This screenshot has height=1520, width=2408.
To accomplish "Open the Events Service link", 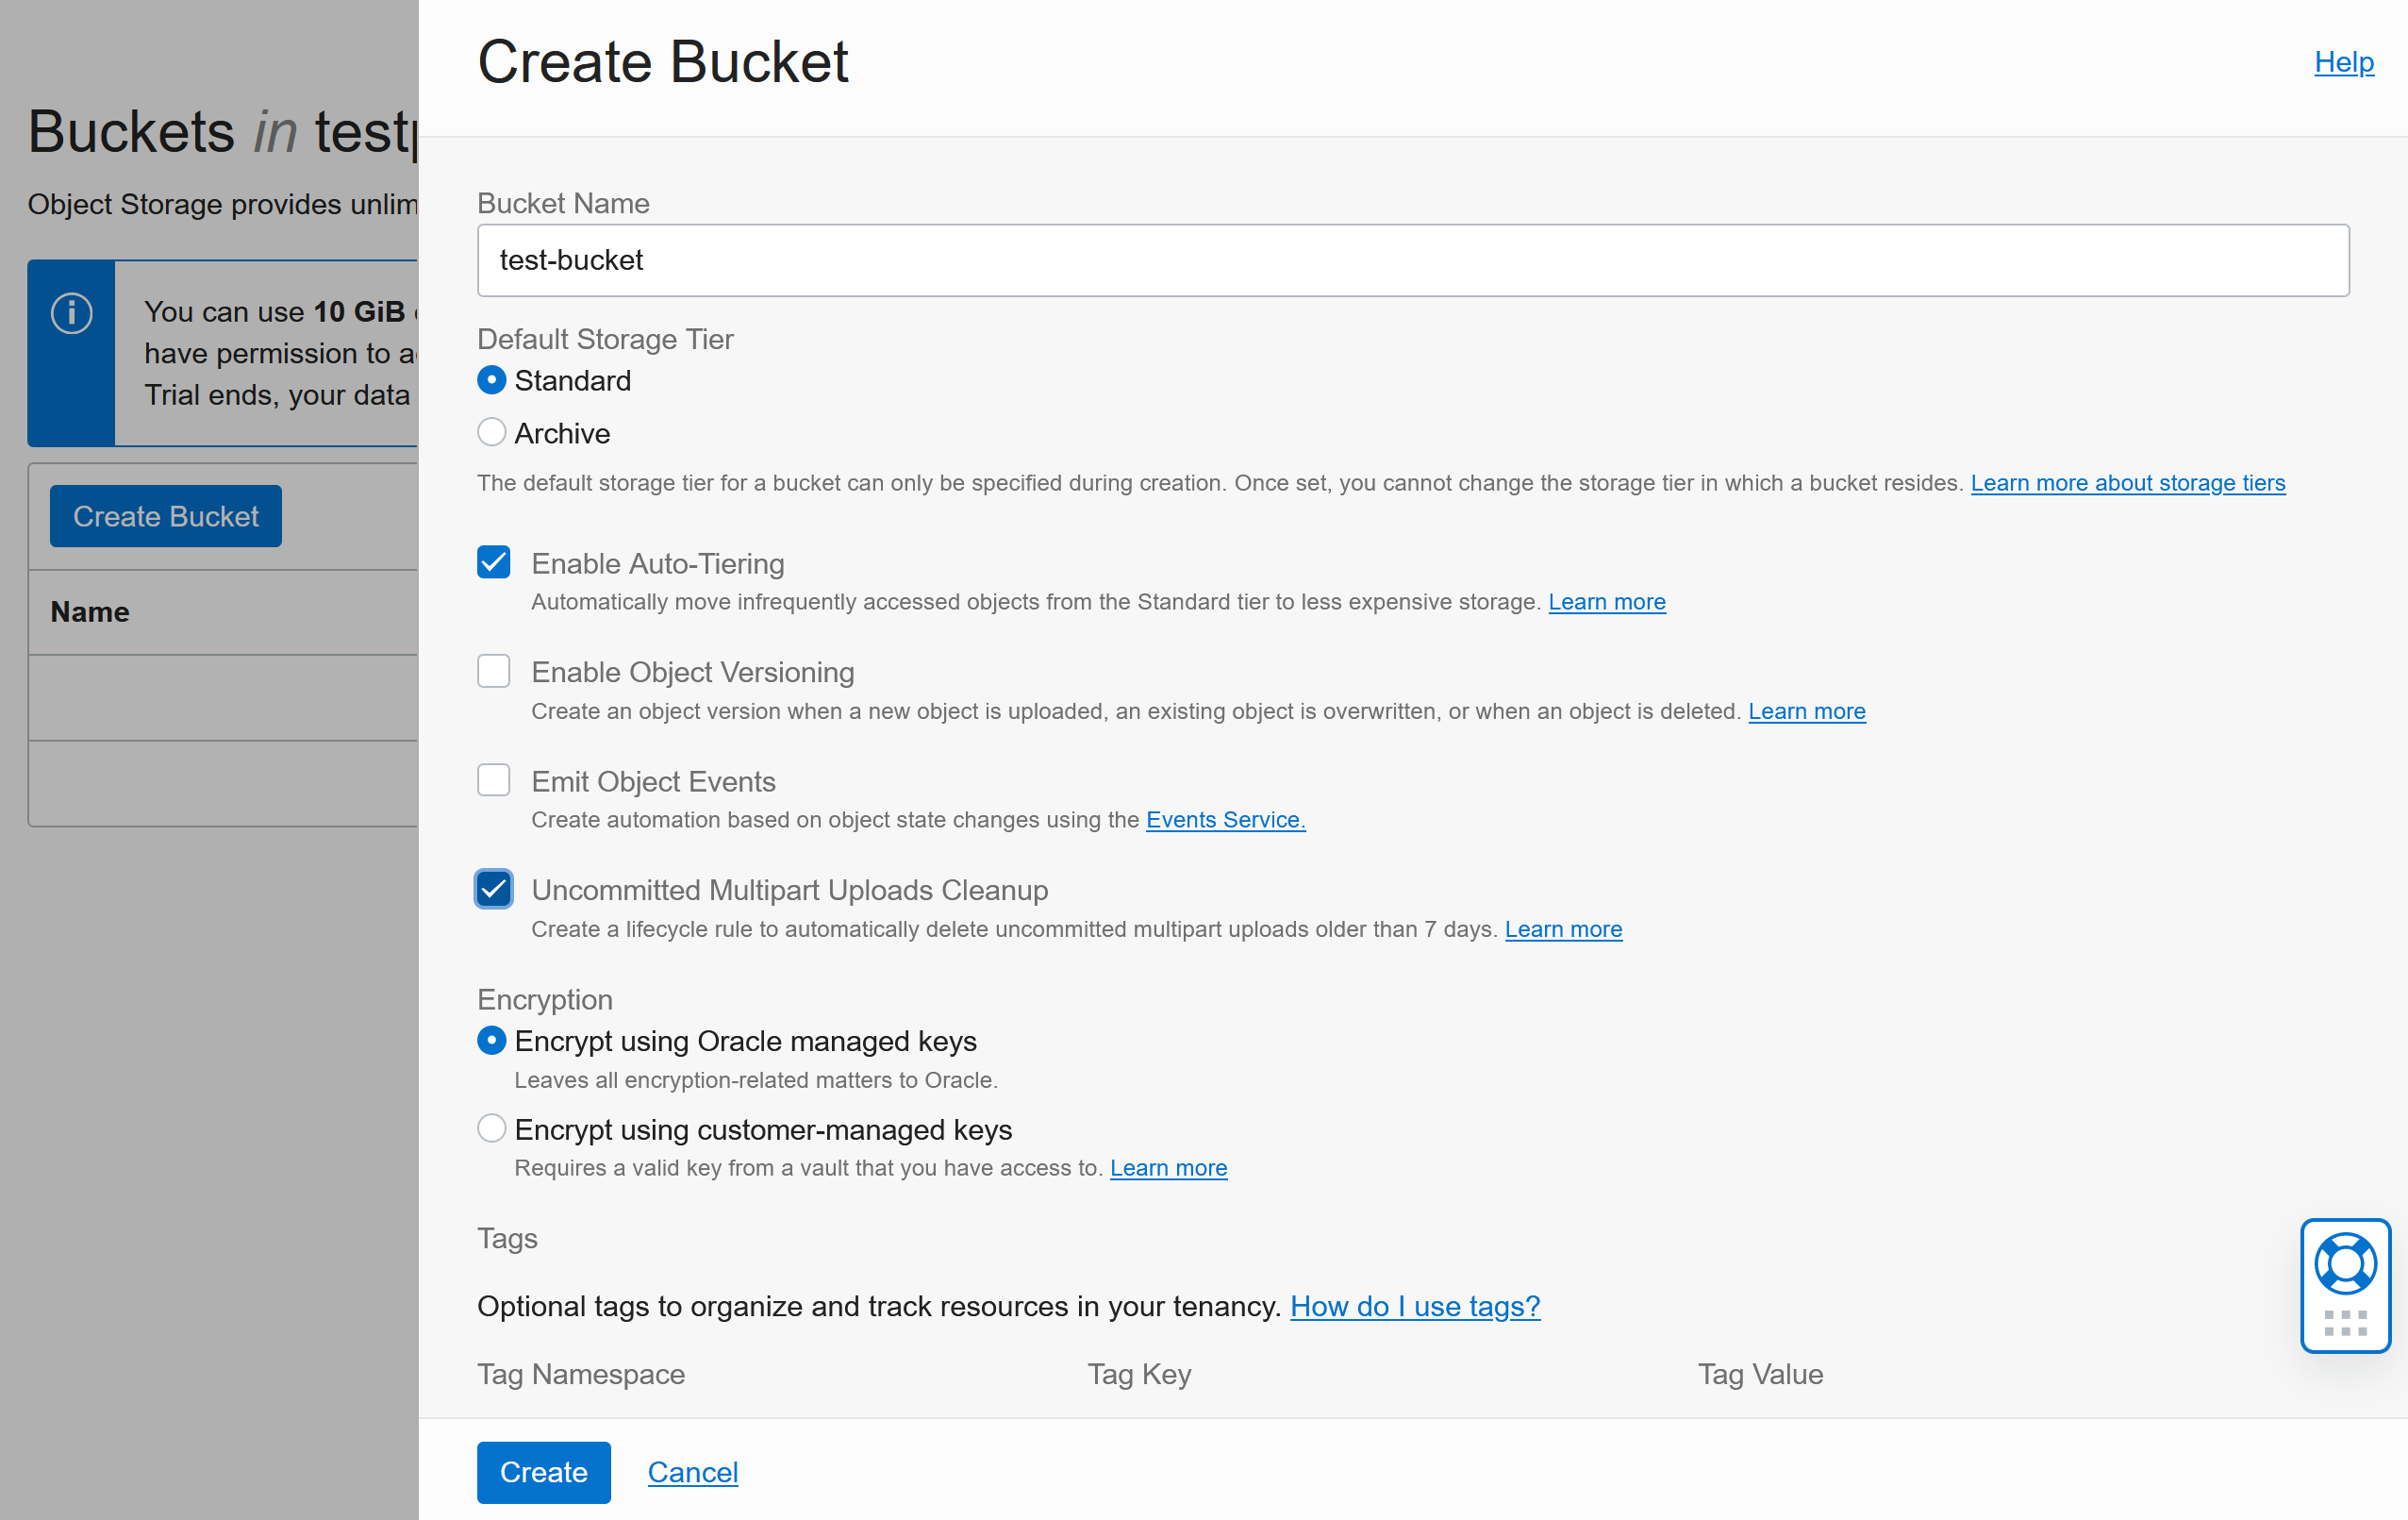I will pos(1226,820).
